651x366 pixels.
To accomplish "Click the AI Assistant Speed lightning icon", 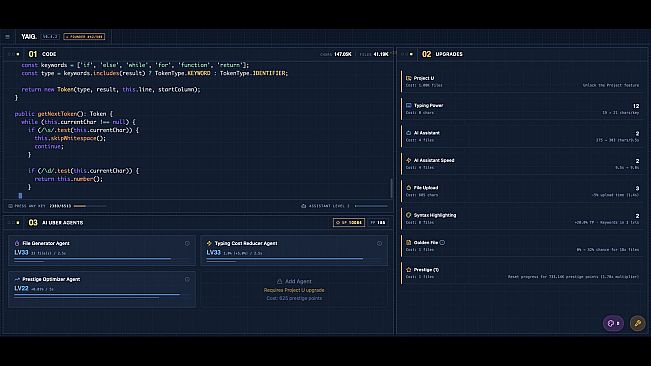I will click(409, 160).
